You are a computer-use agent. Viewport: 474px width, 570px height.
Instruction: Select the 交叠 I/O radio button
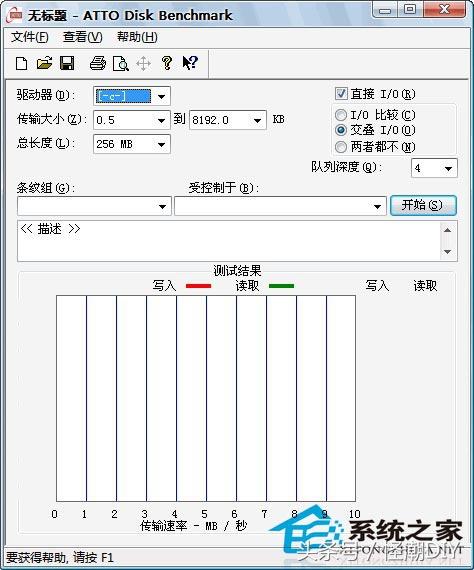point(341,130)
